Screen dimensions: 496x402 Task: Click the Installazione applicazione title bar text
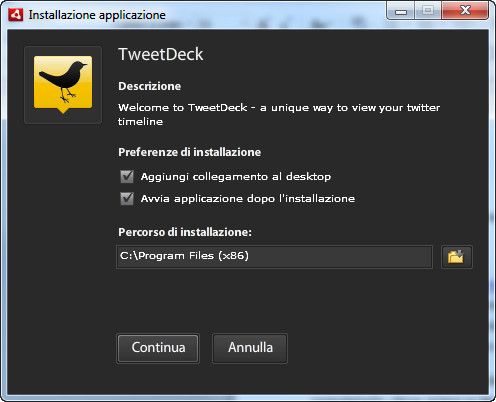(x=97, y=15)
